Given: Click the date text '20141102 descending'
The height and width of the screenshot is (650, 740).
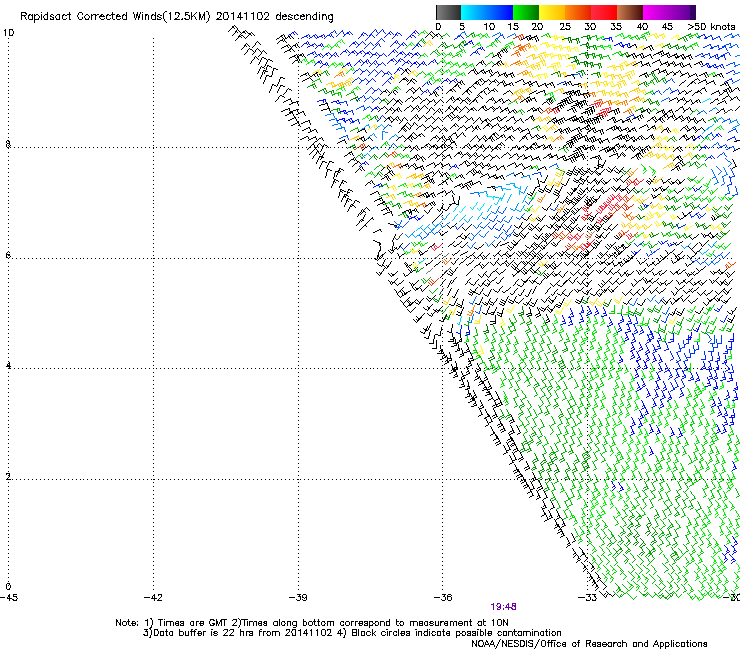Looking at the screenshot, I should [x=274, y=17].
